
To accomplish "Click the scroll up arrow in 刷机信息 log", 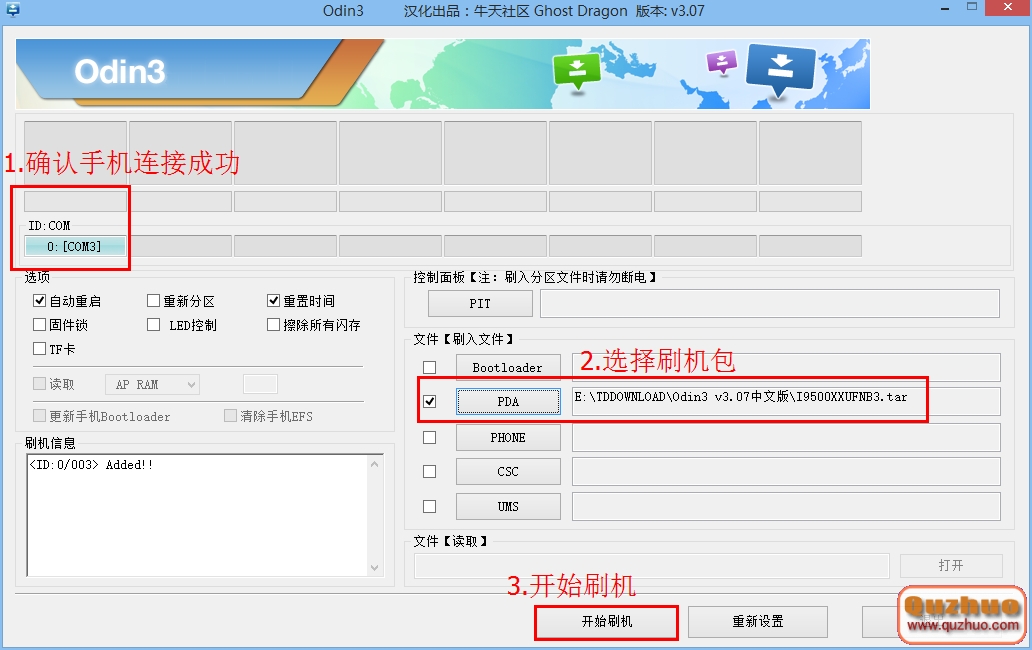I will click(374, 464).
